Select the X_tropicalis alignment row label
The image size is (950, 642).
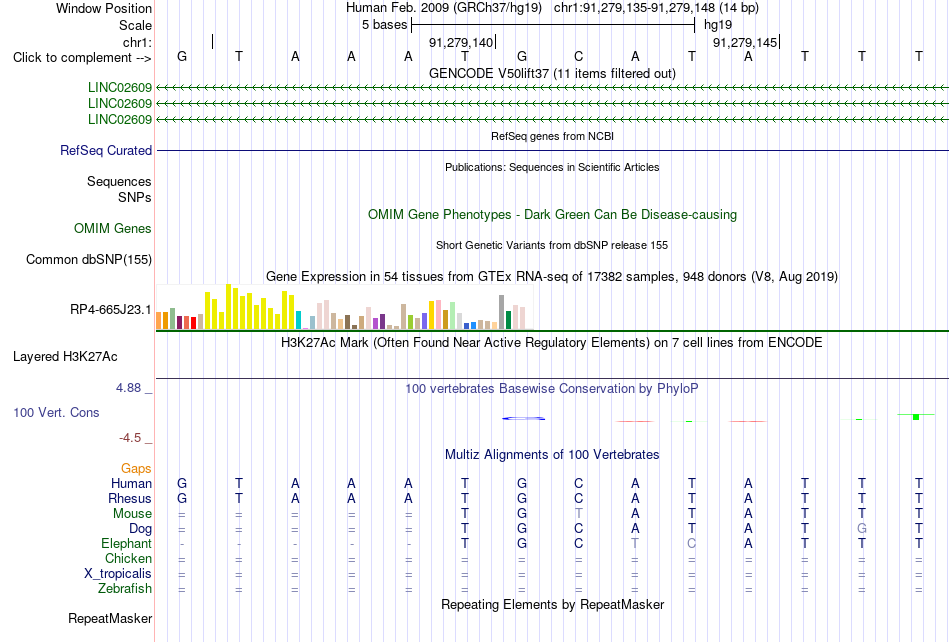click(x=118, y=574)
